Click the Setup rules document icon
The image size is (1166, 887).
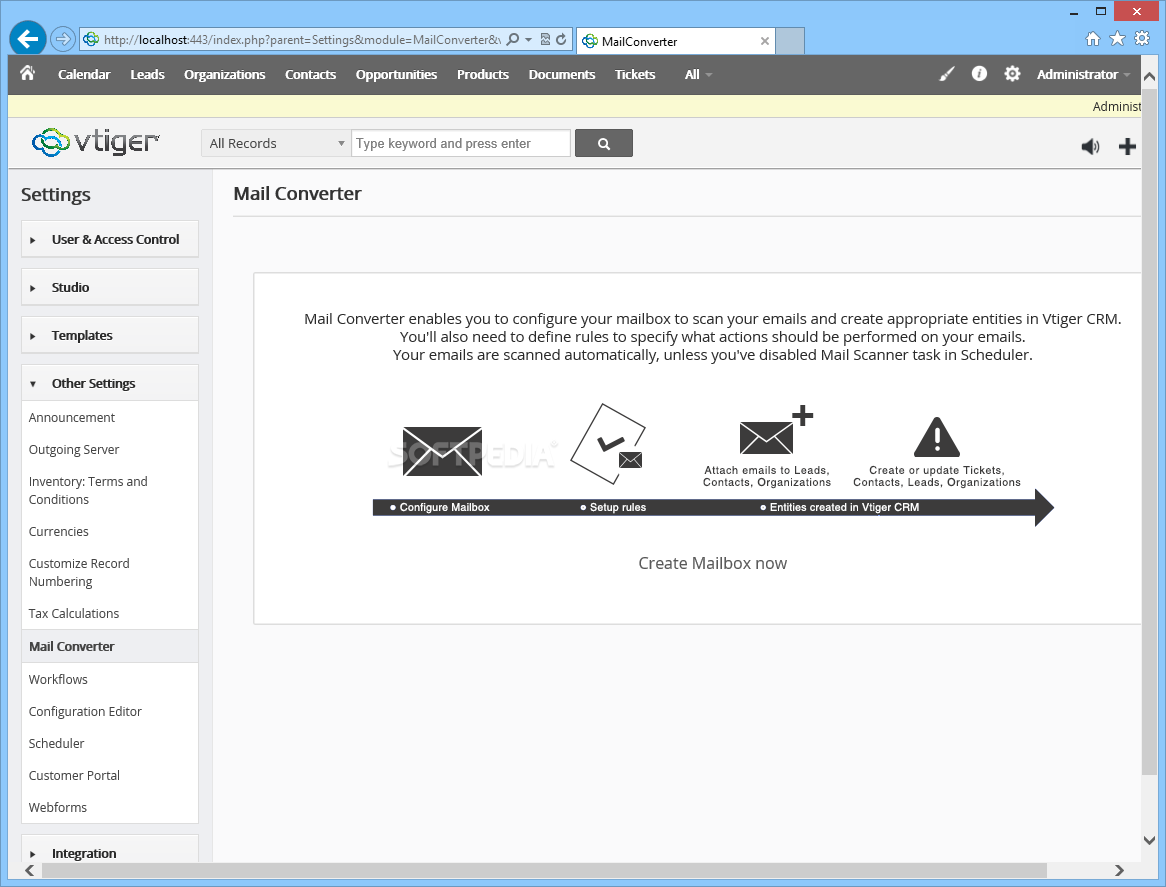point(608,443)
